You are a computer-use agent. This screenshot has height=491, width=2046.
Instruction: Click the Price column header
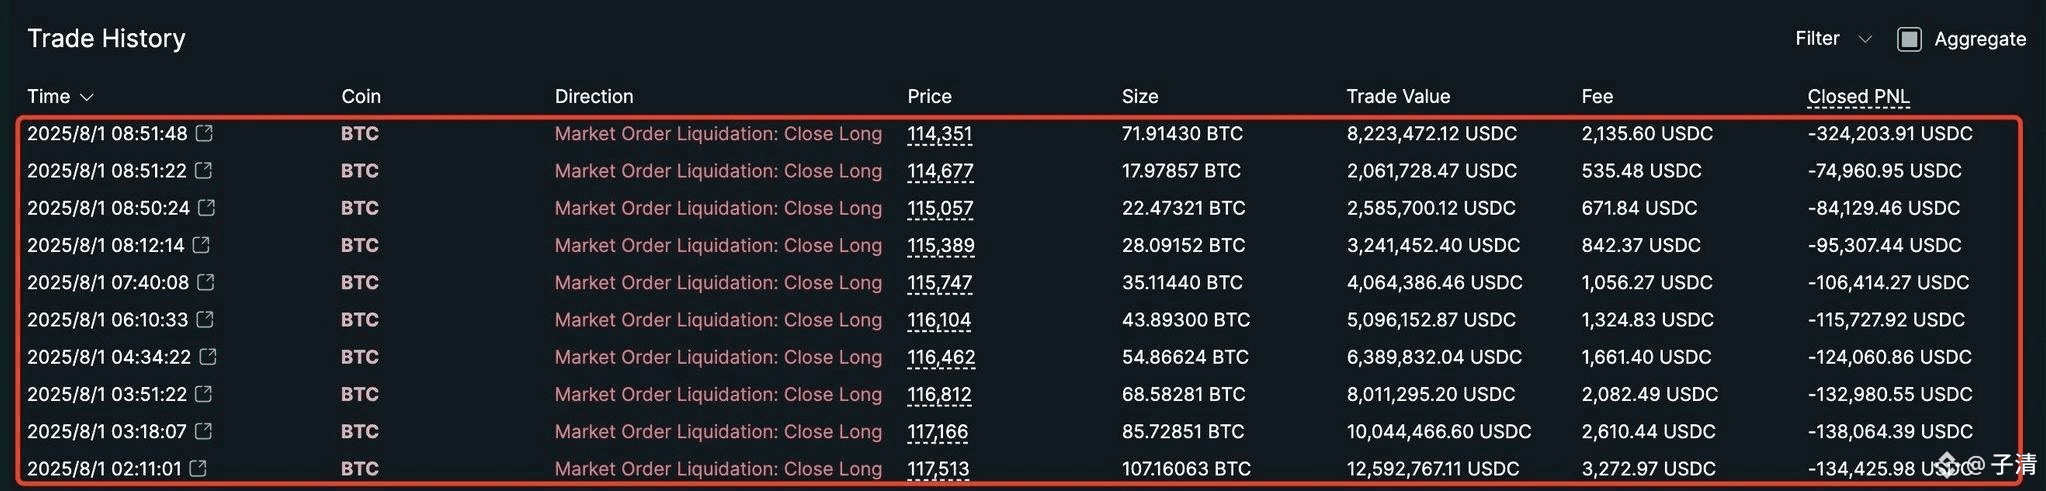(929, 96)
